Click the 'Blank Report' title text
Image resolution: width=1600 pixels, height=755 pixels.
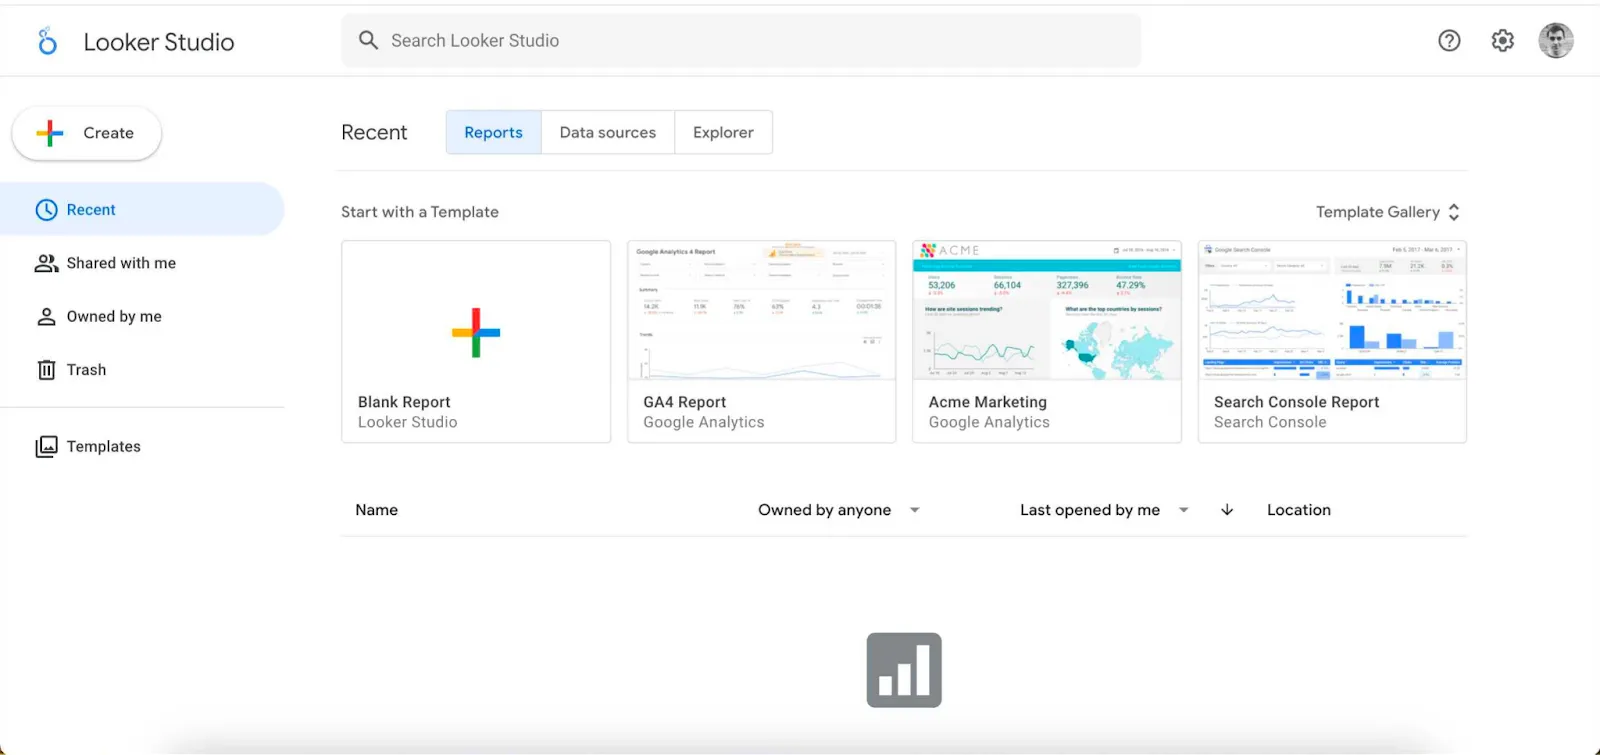click(x=405, y=402)
